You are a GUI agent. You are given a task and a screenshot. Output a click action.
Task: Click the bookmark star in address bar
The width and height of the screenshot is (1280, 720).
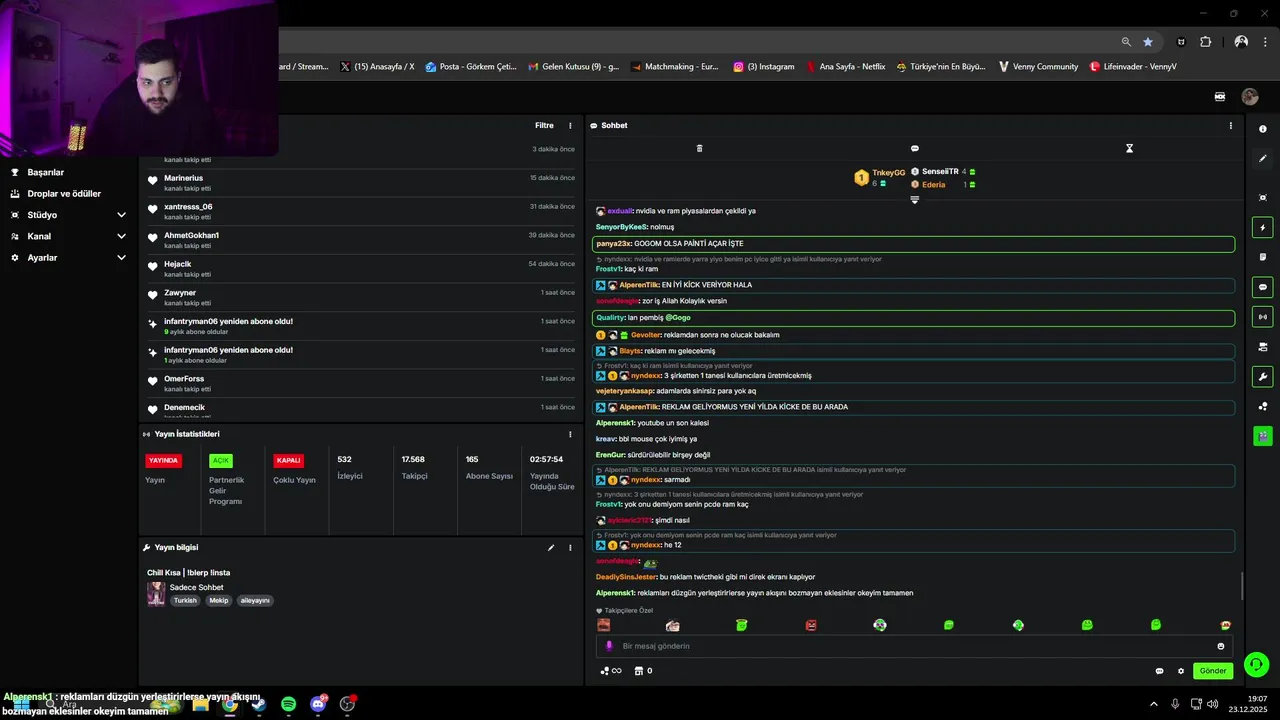coord(1148,42)
